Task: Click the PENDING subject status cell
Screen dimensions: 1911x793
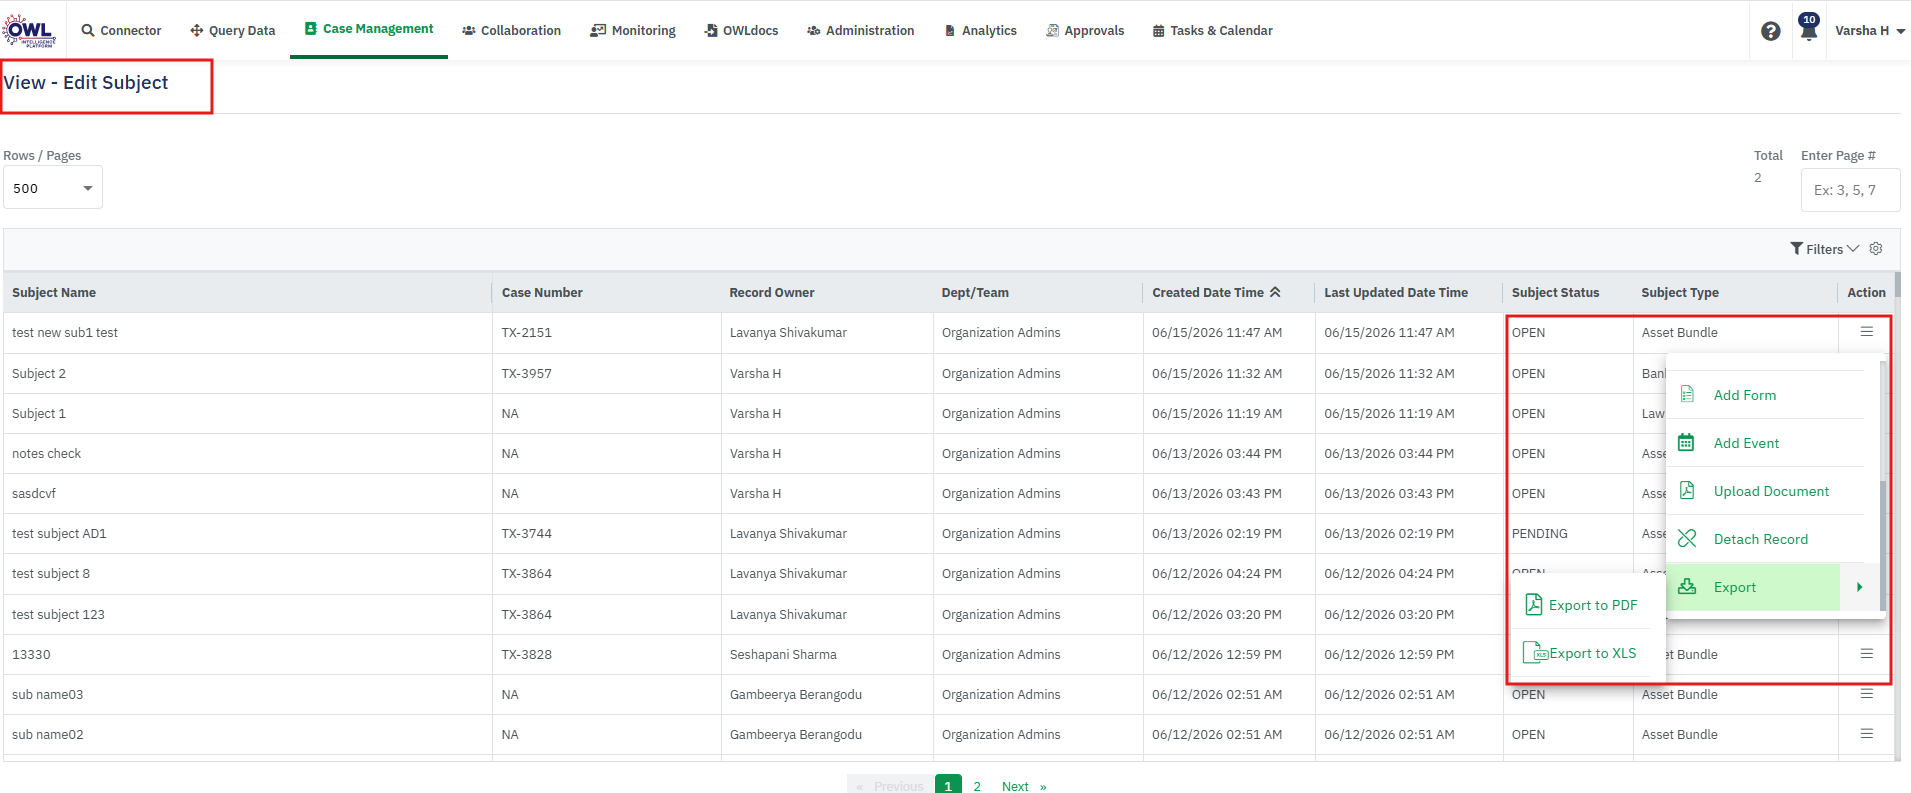Action: pyautogui.click(x=1539, y=534)
